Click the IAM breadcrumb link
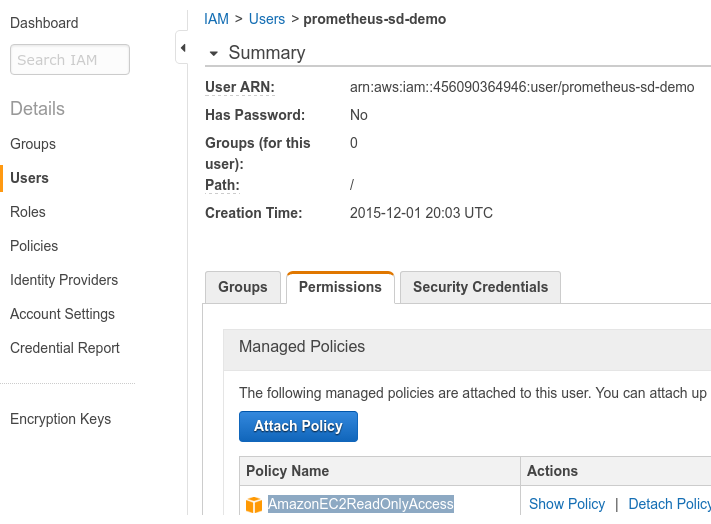The width and height of the screenshot is (711, 524). pos(216,19)
